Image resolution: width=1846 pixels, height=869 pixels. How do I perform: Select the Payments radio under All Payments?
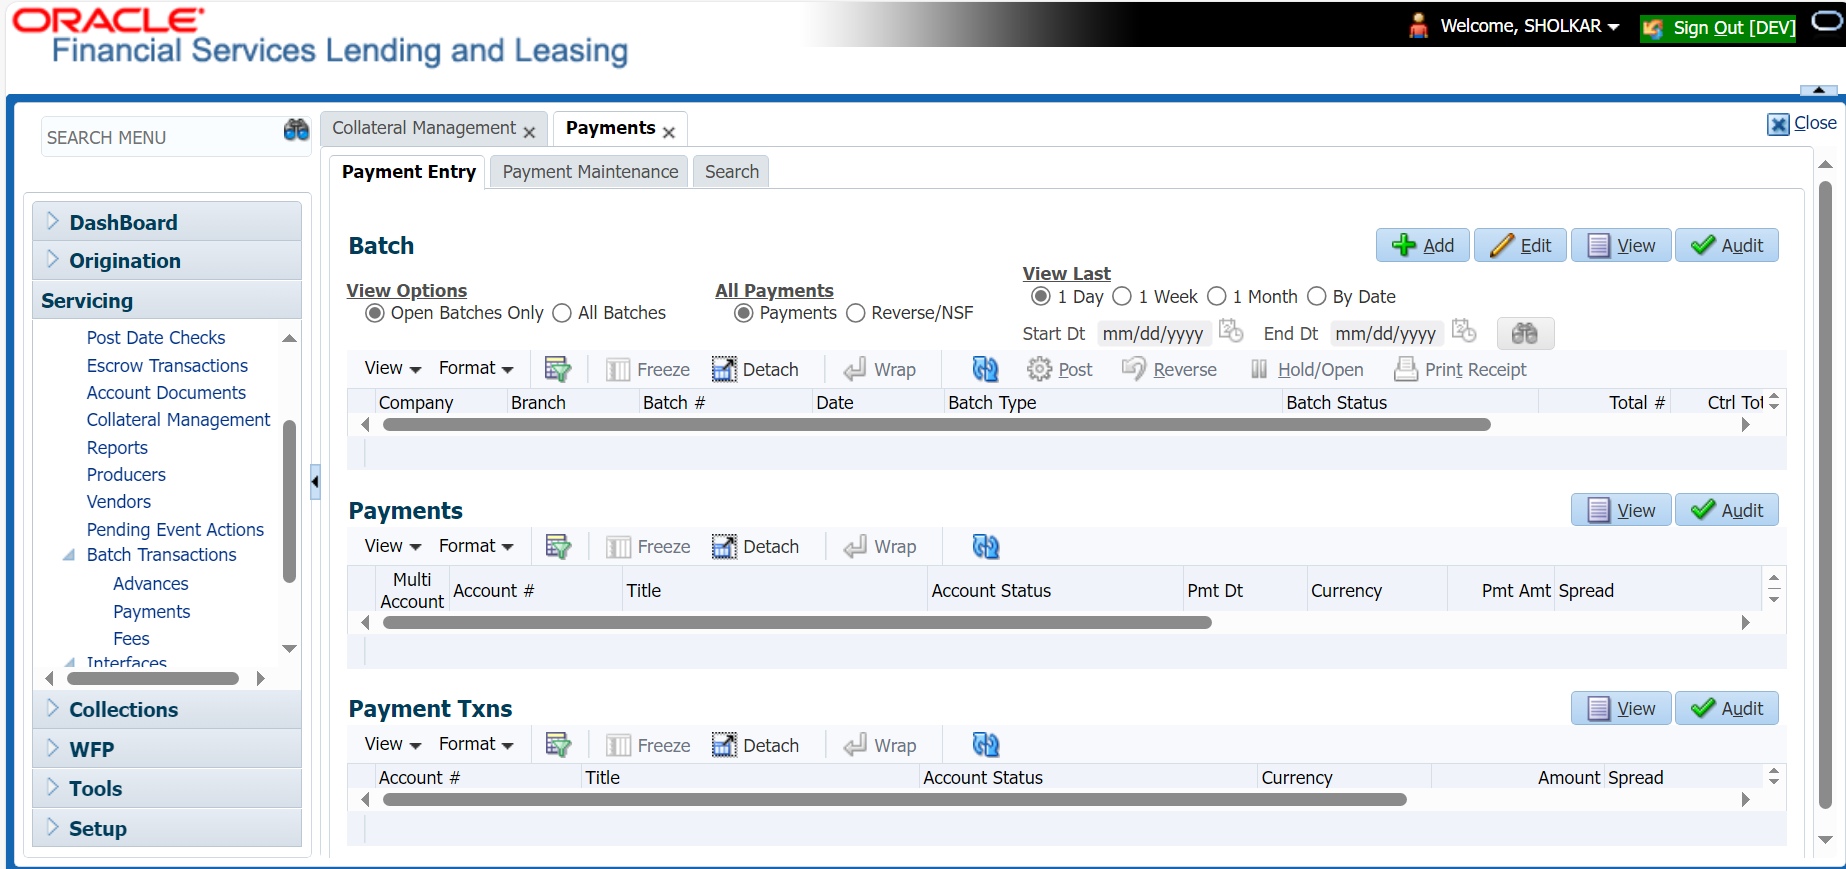click(744, 313)
